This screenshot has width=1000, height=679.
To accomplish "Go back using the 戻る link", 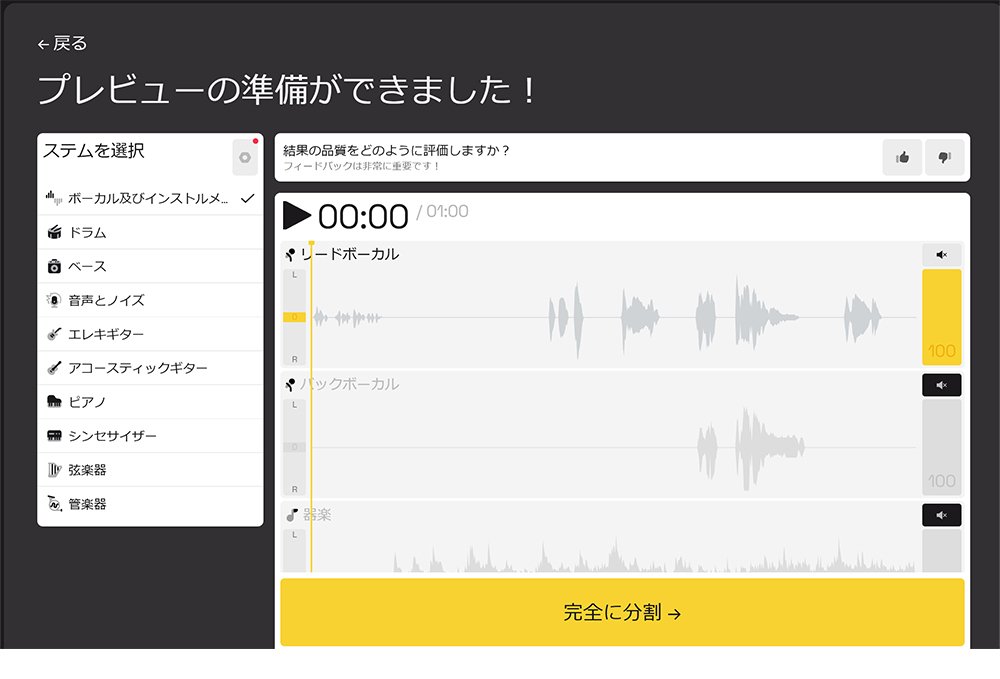I will pyautogui.click(x=60, y=43).
